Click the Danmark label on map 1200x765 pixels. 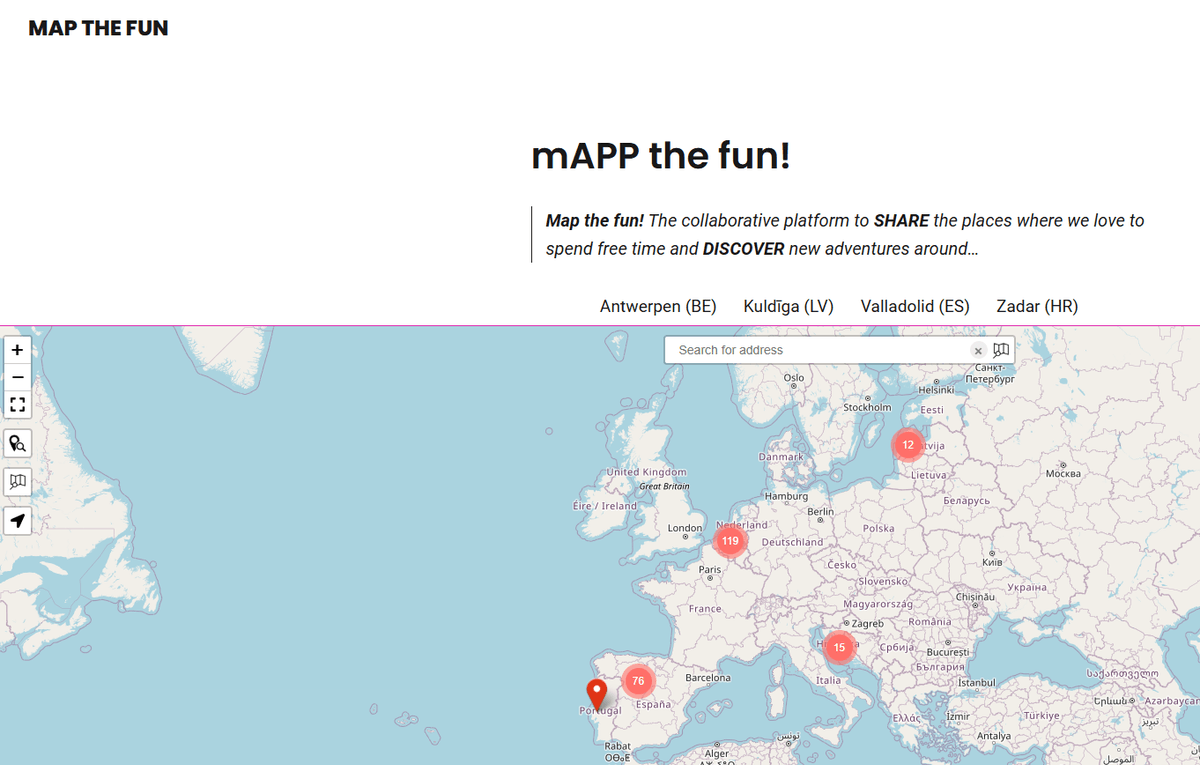(x=781, y=456)
